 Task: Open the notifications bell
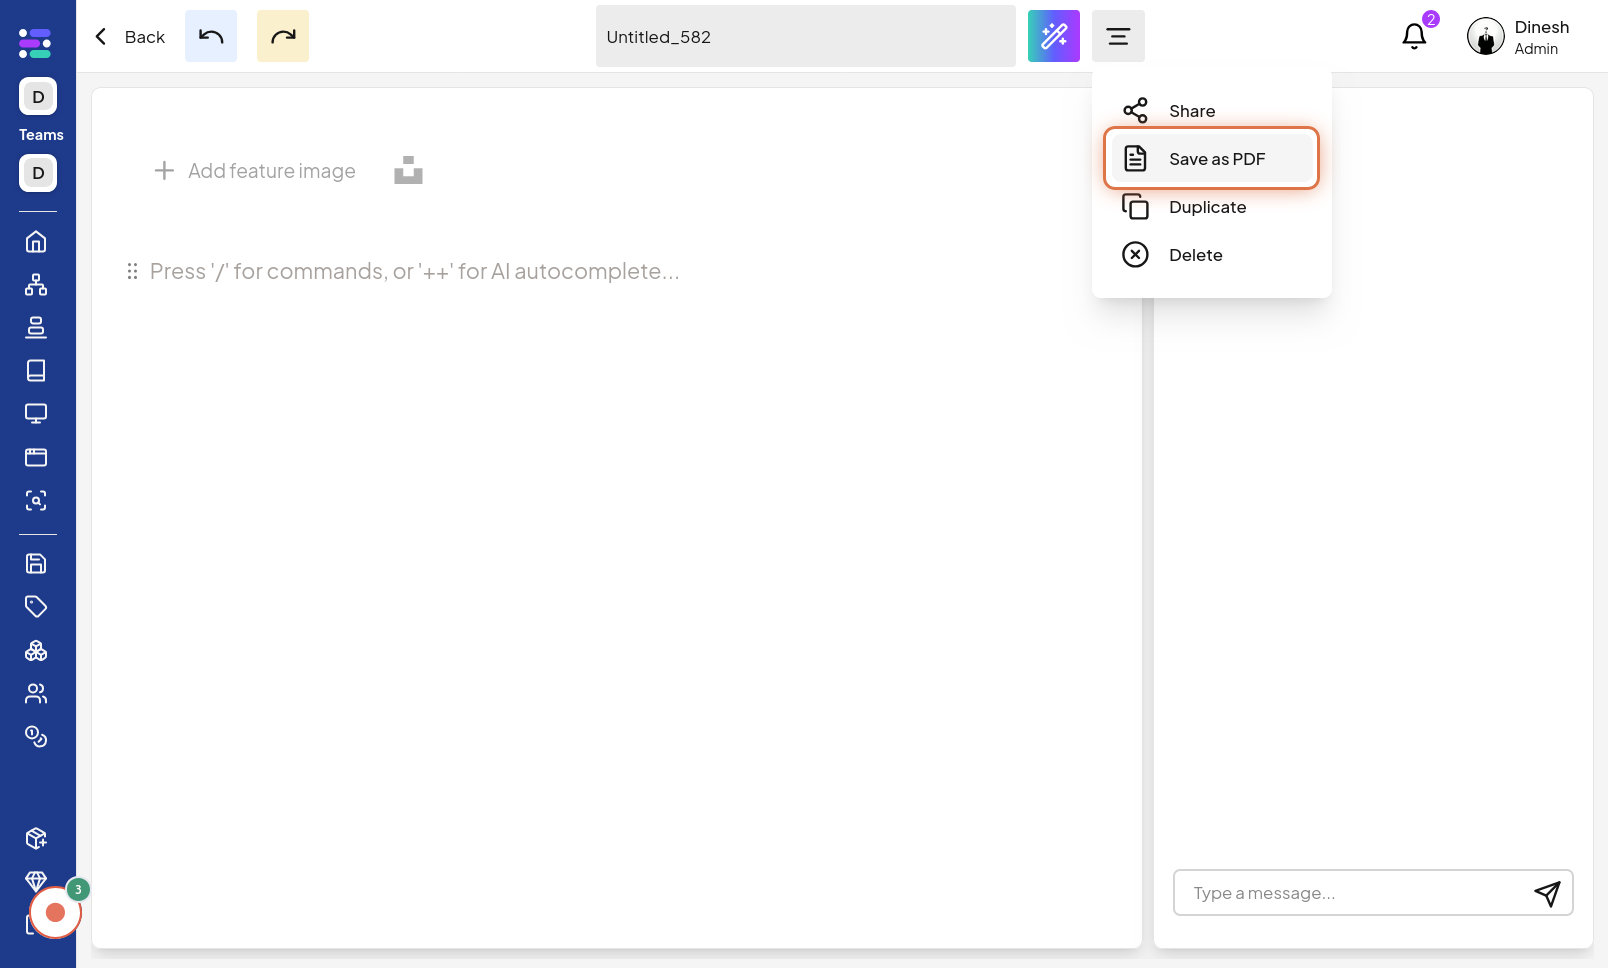(x=1414, y=36)
